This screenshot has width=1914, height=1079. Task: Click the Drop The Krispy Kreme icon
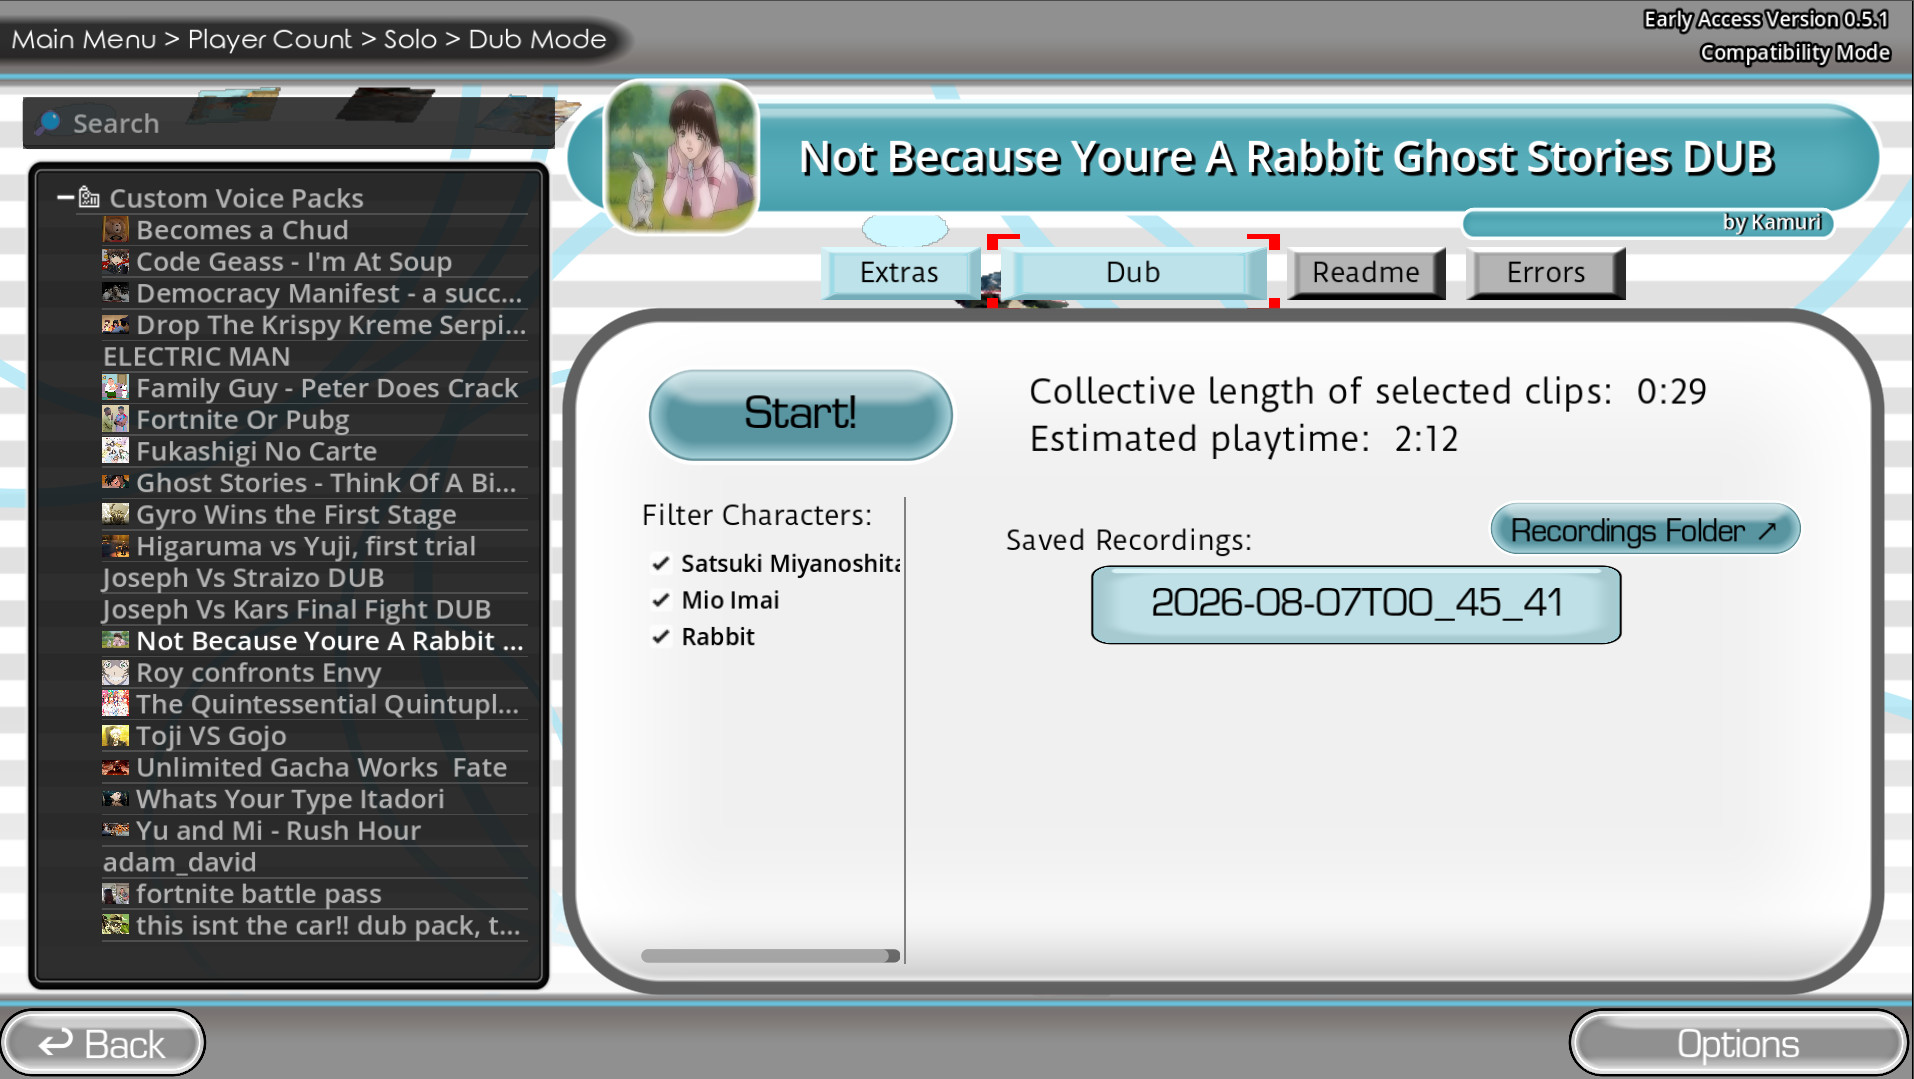pos(115,325)
